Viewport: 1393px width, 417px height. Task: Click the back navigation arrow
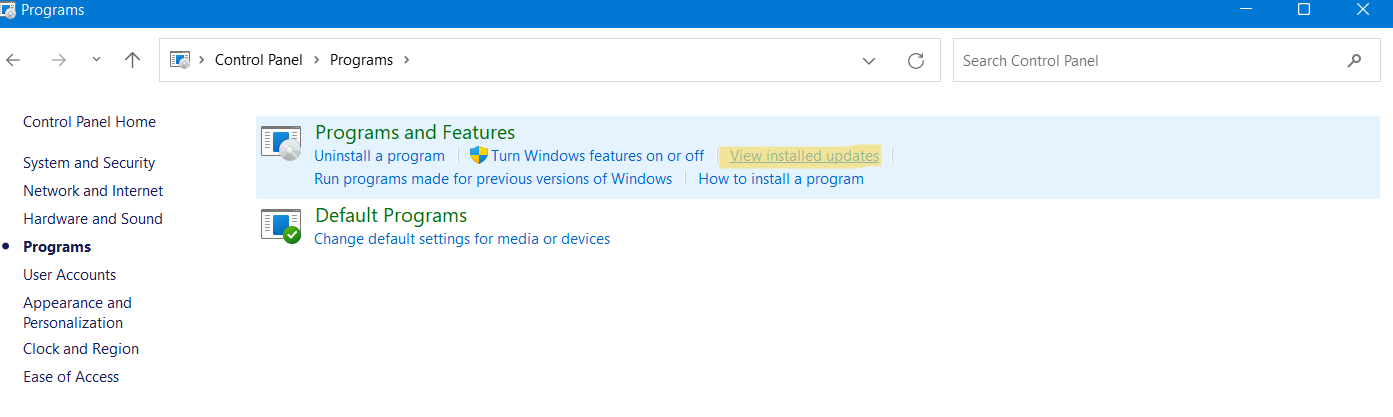pos(14,60)
